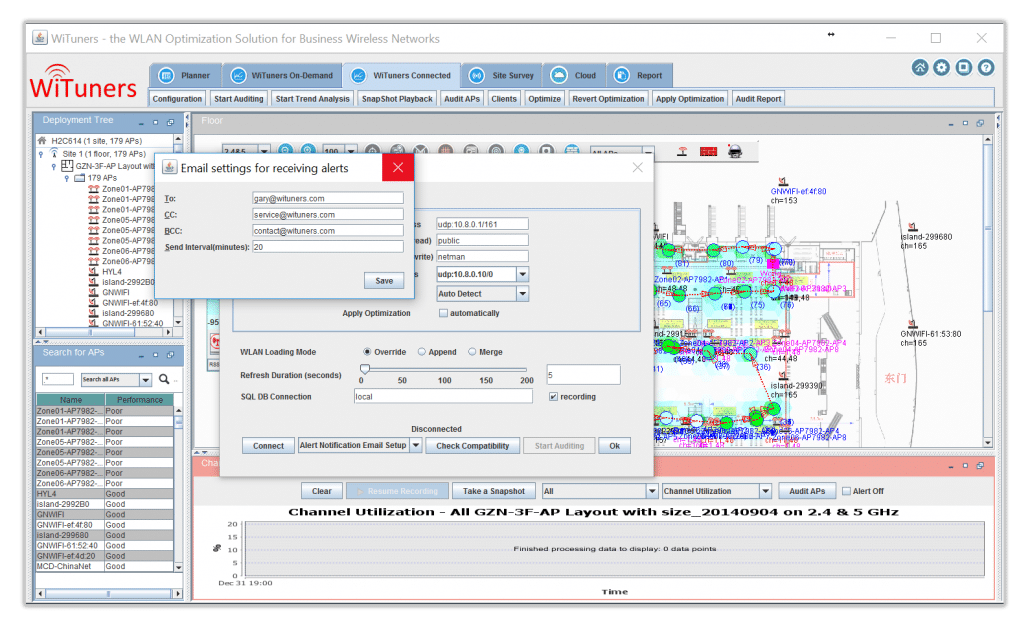Select Override WLAN loading mode
1030x628 pixels.
coord(367,352)
